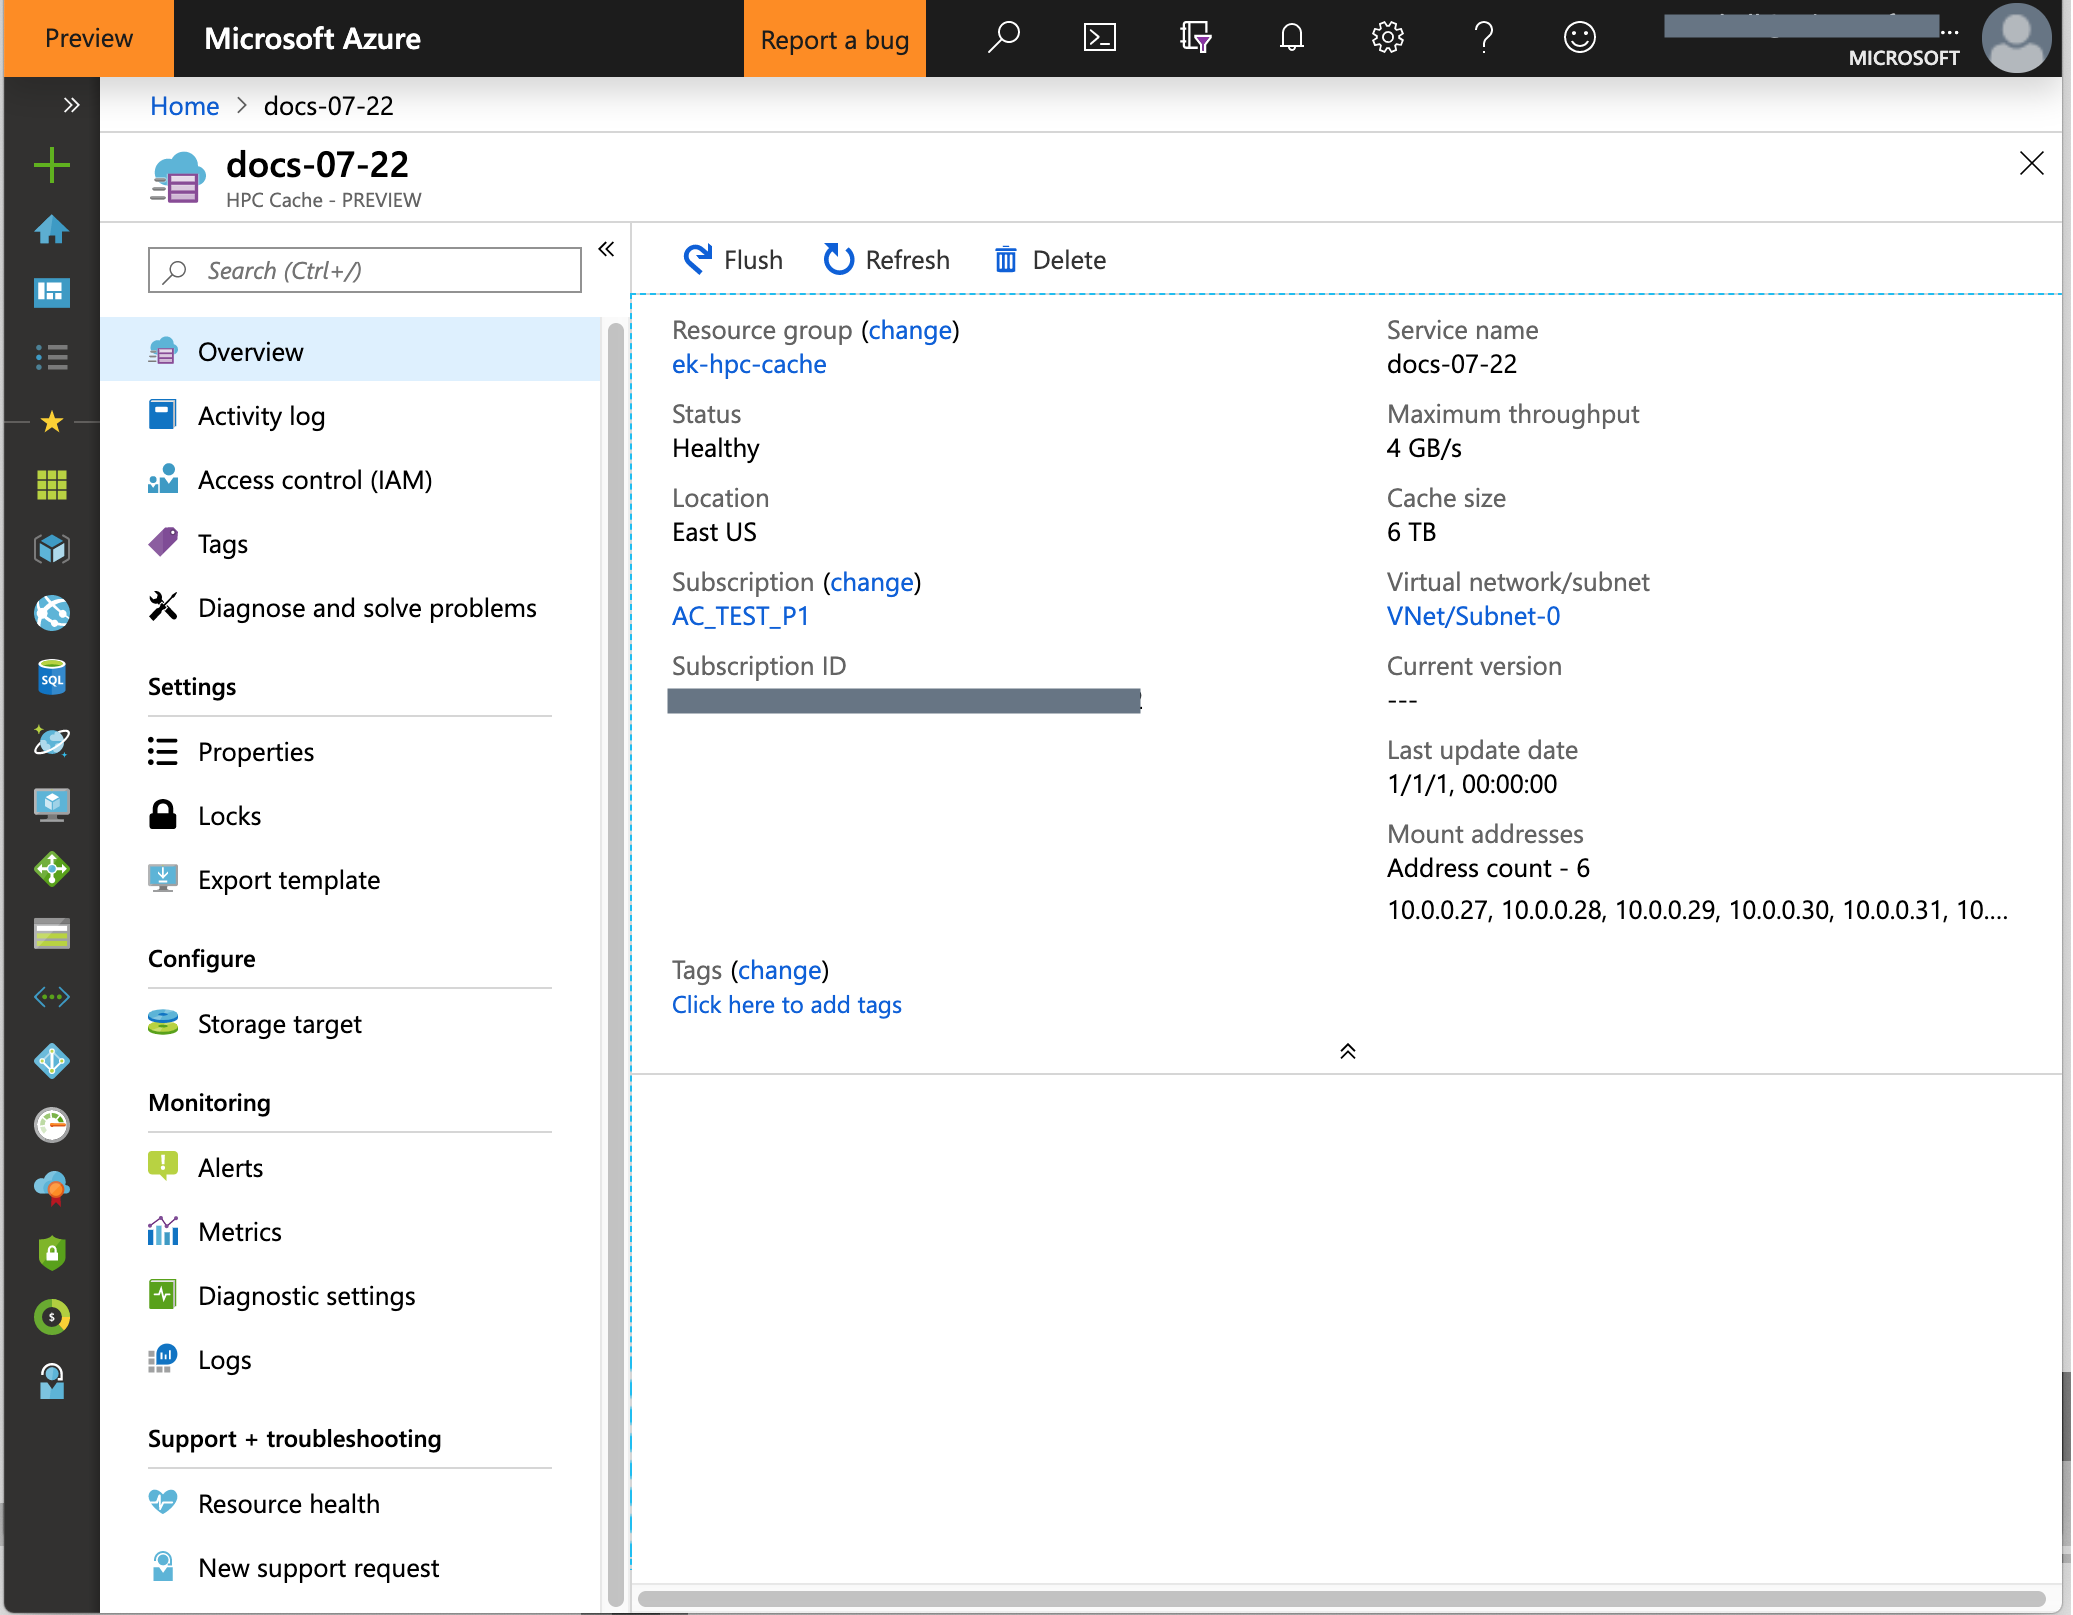
Task: Open Resource health support section
Action: (288, 1502)
